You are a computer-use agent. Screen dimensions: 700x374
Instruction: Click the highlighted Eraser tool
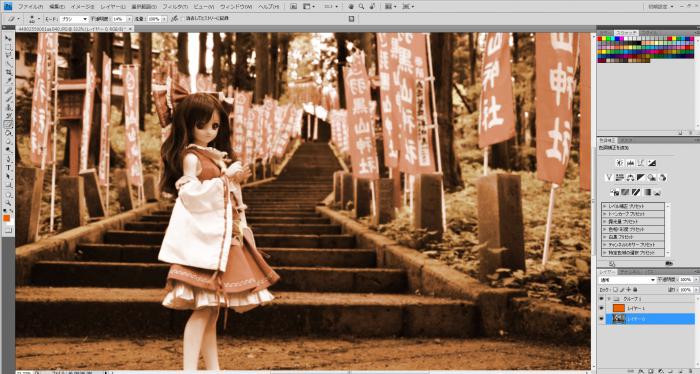point(8,125)
